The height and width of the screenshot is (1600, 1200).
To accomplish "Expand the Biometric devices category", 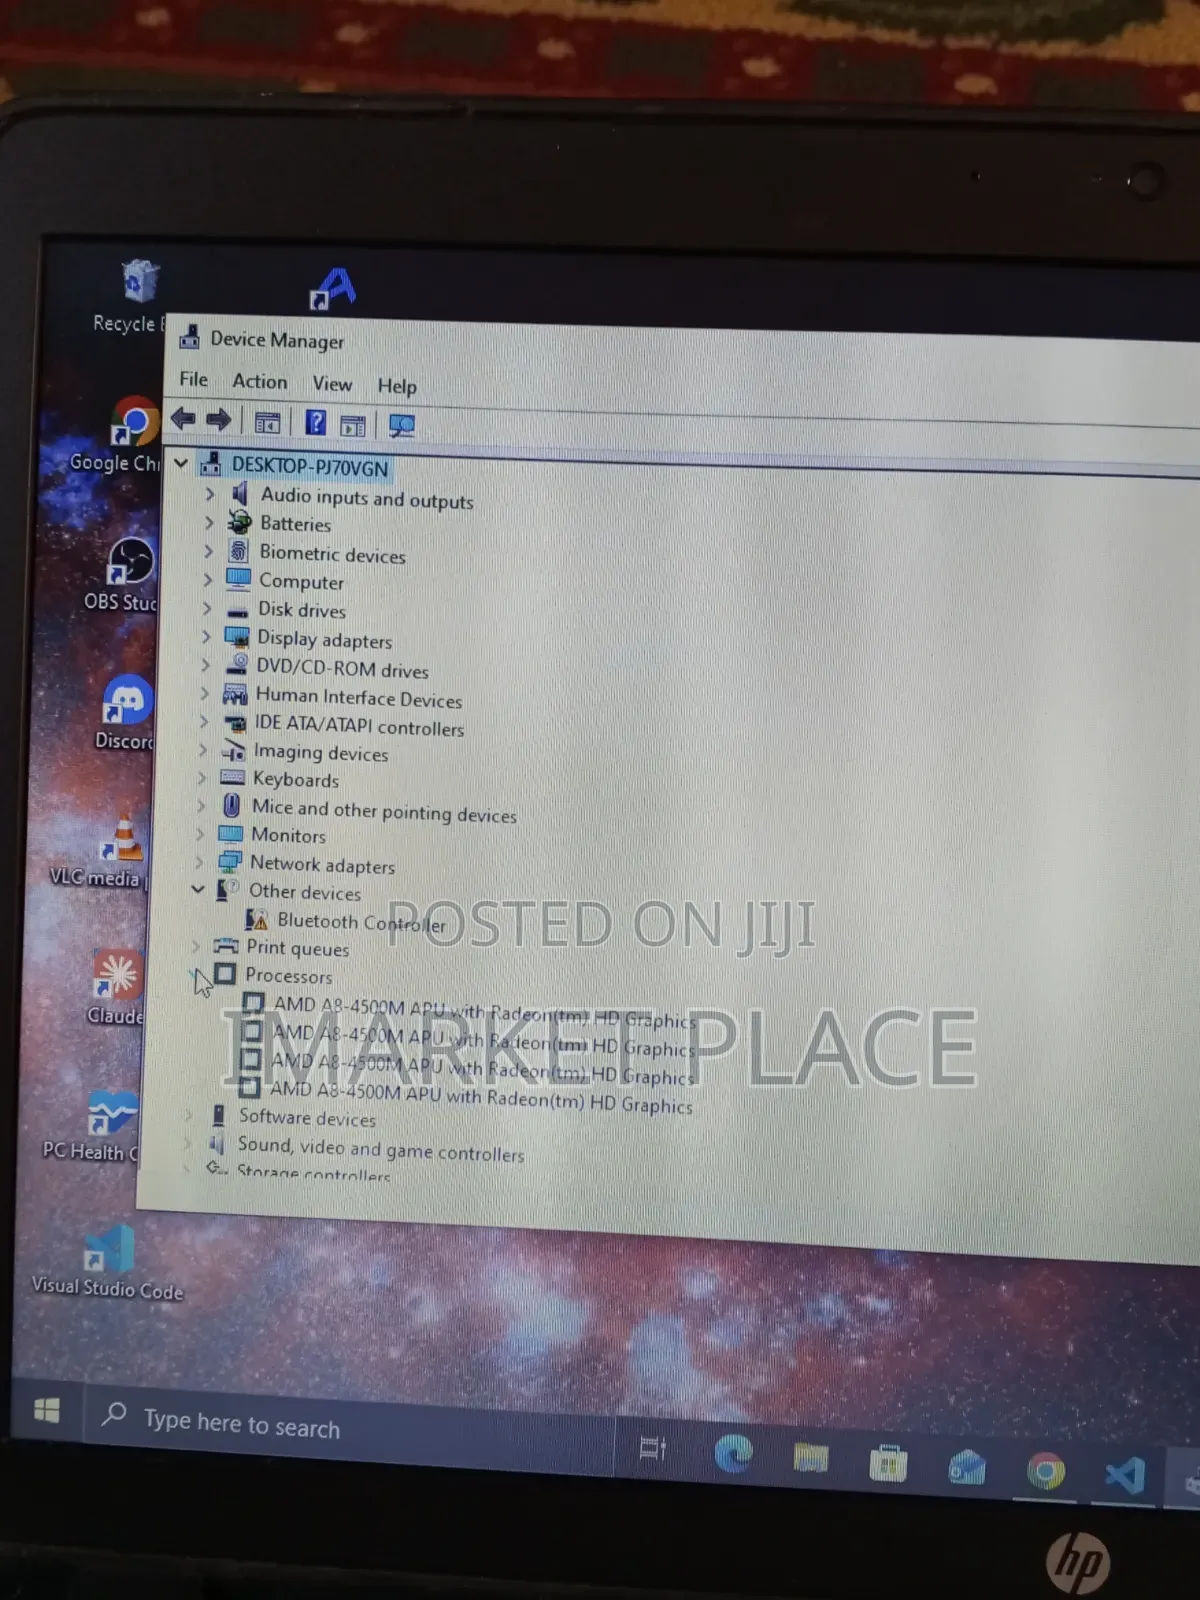I will pyautogui.click(x=208, y=550).
